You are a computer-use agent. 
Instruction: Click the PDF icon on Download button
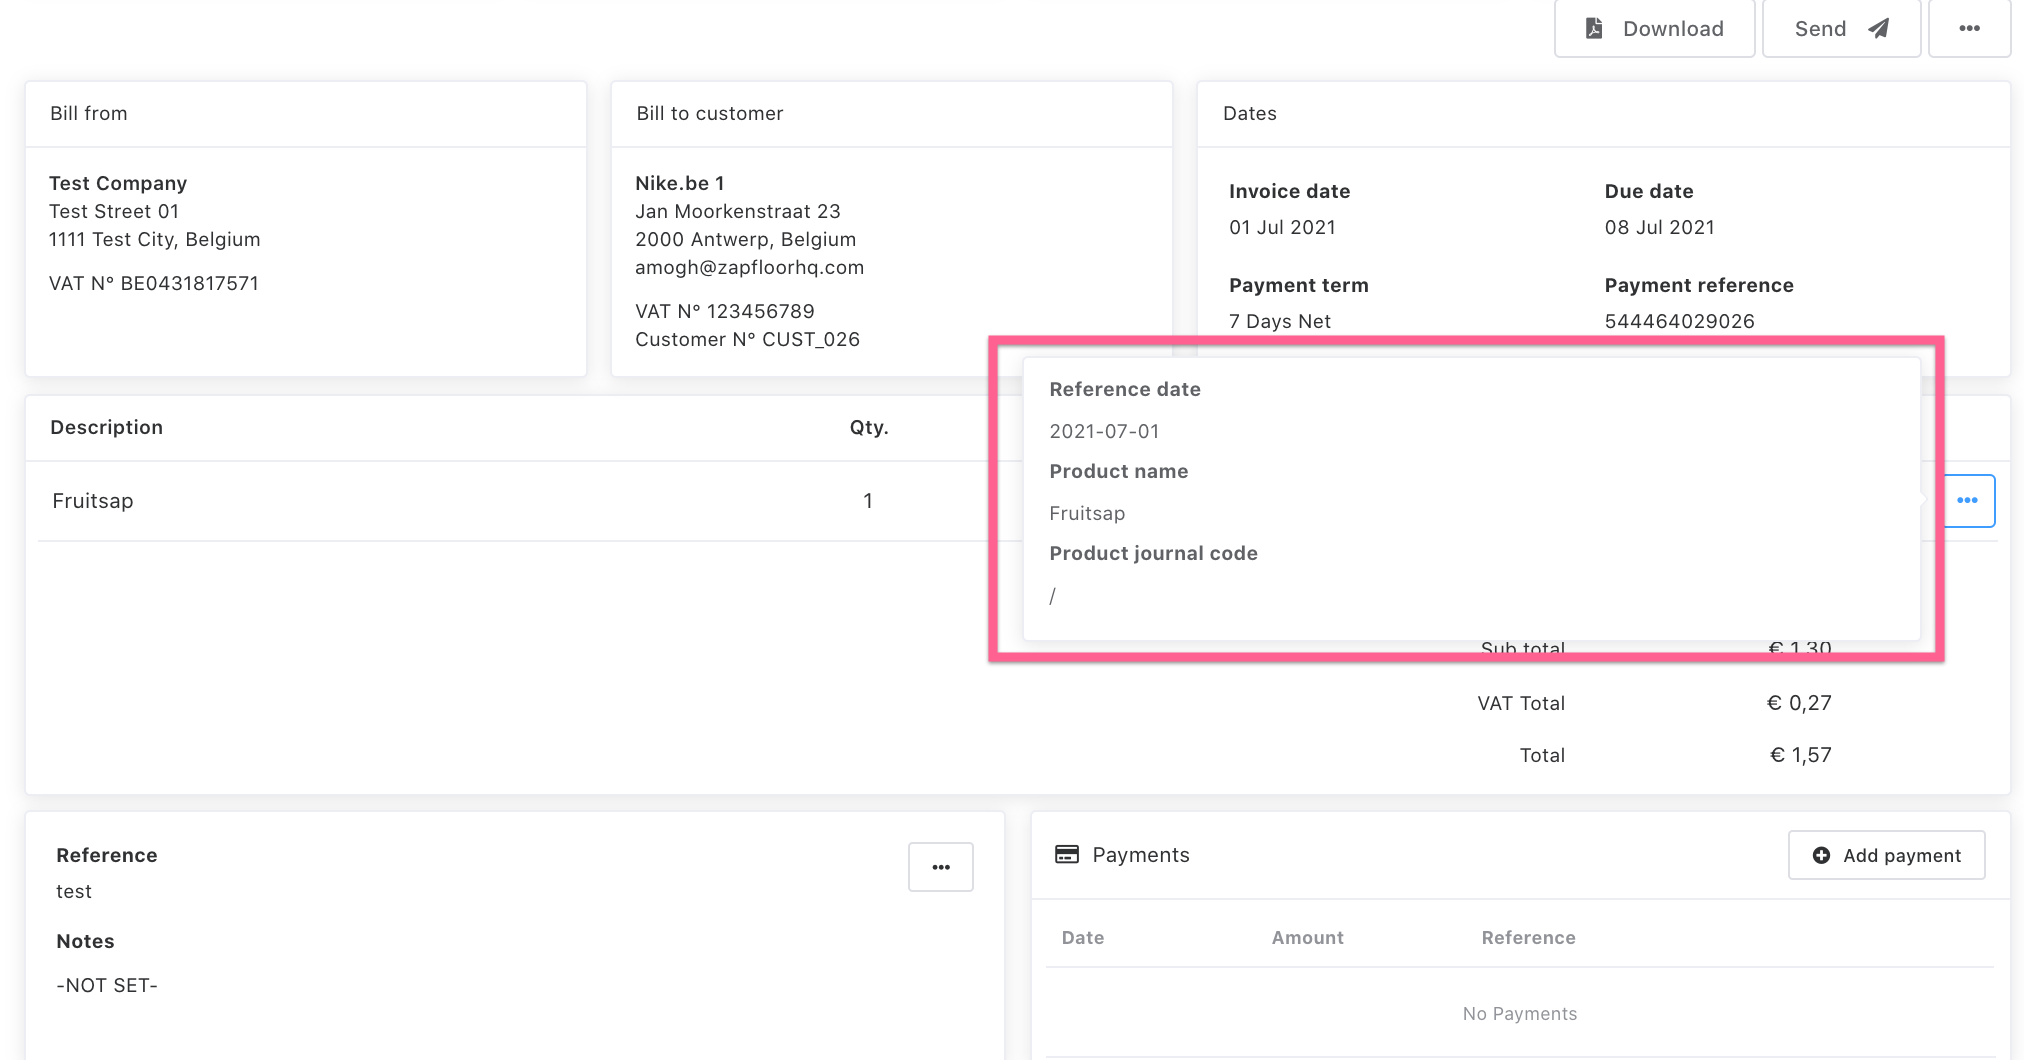(x=1594, y=28)
